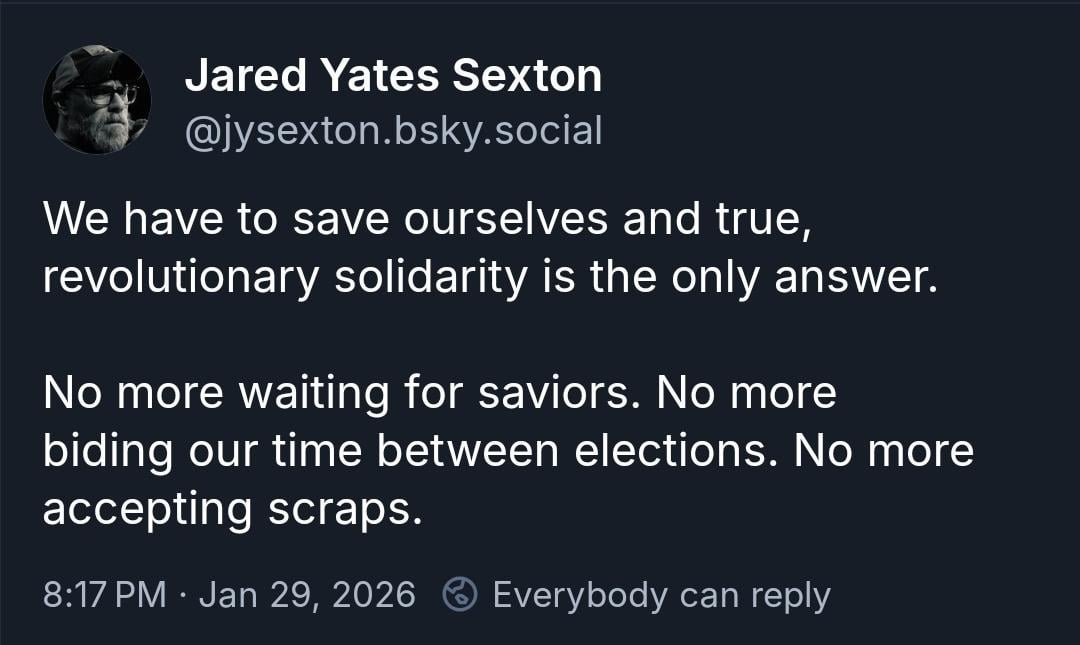Screen dimensions: 1080x645
Task: Open the @jysexton.bsky.social handle
Action: [x=393, y=129]
